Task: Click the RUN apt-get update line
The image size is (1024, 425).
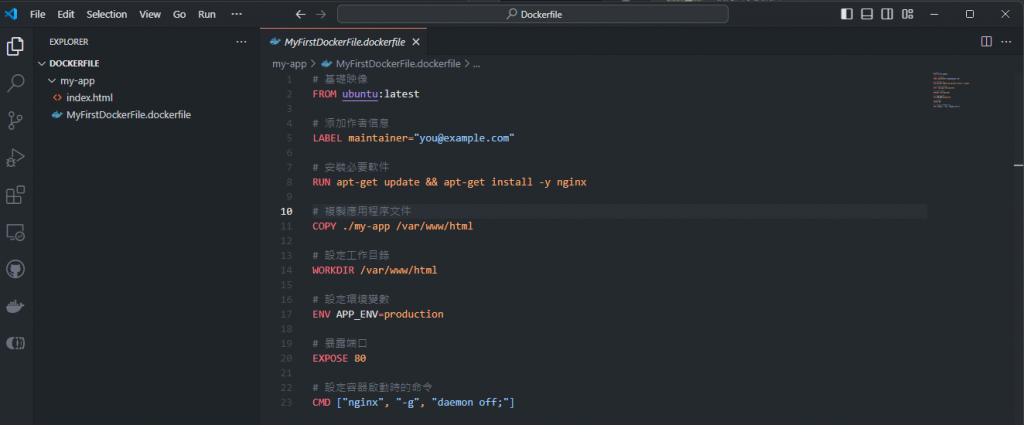Action: [449, 182]
